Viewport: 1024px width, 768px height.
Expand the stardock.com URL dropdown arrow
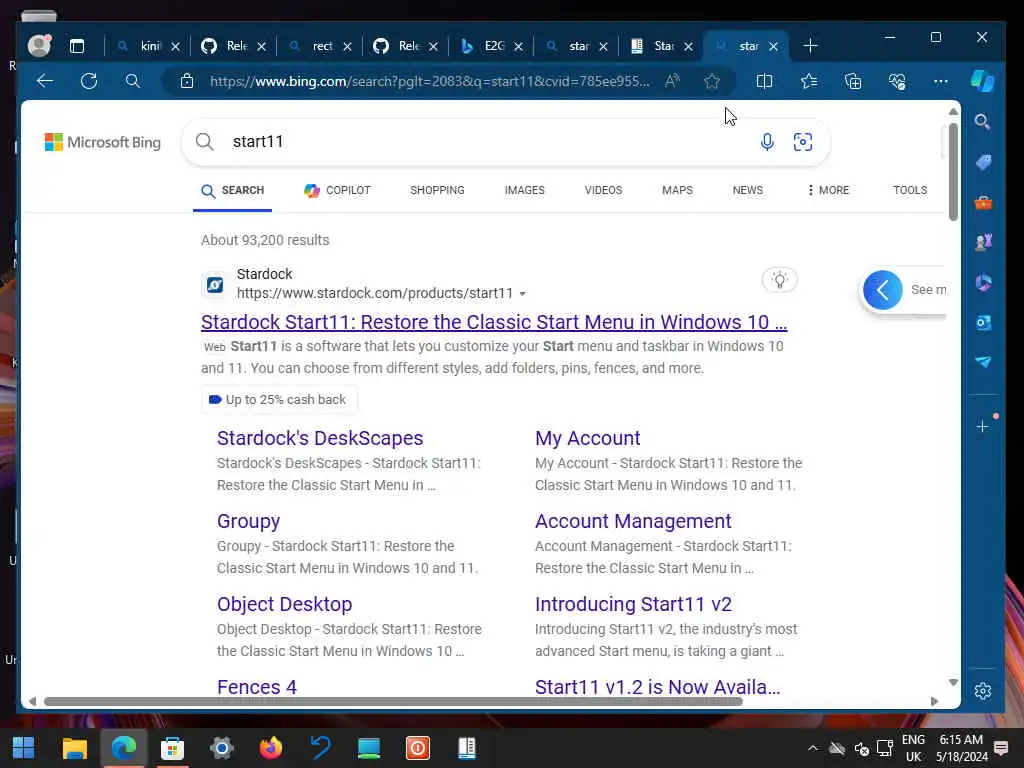click(x=522, y=294)
